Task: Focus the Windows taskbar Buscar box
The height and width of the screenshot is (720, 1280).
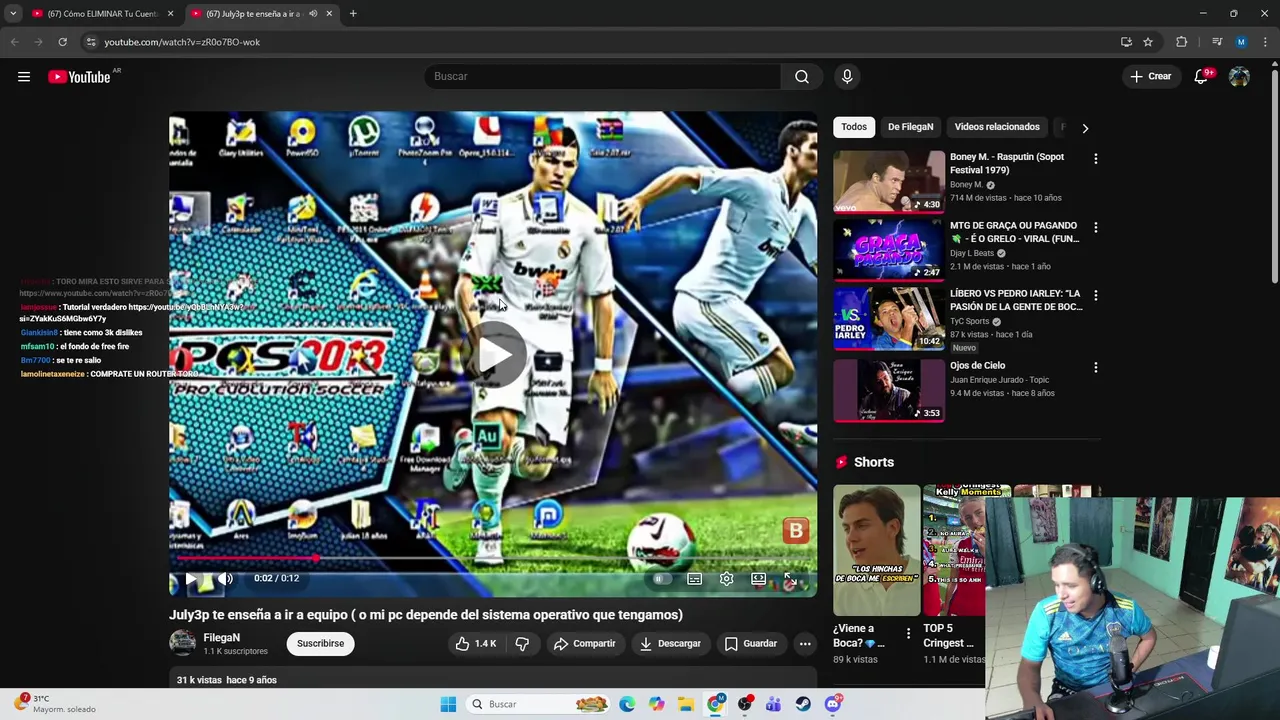Action: [x=538, y=704]
